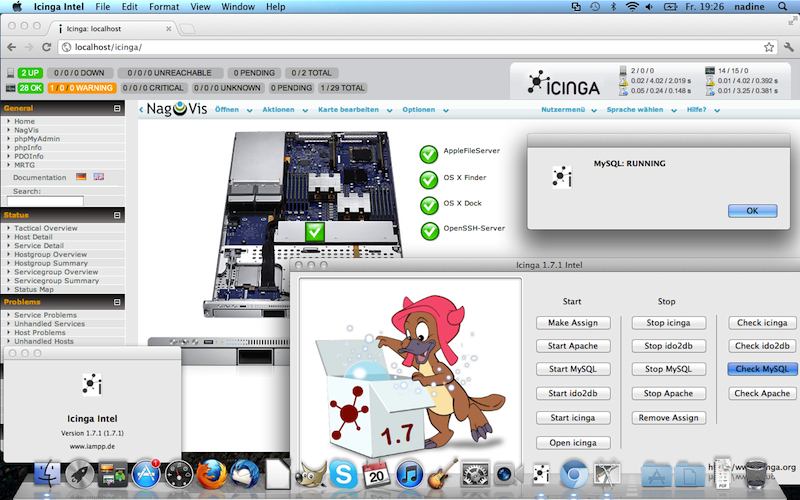Click the Wi-Fi menu bar icon
Screen dimensions: 800x500
pyautogui.click(x=632, y=7)
